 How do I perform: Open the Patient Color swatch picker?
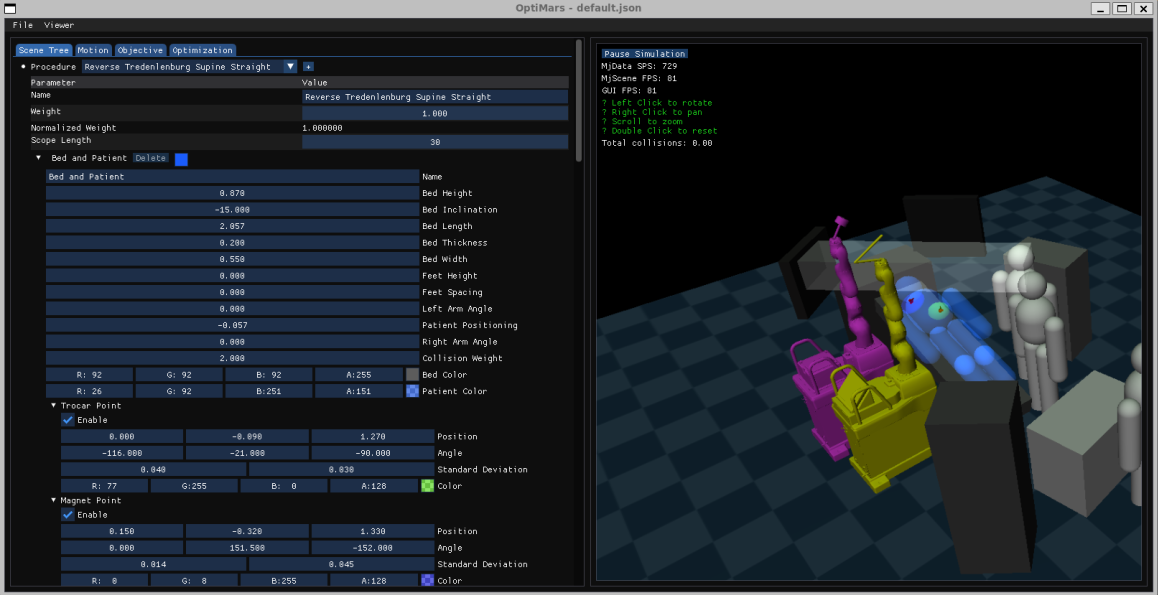pos(412,392)
